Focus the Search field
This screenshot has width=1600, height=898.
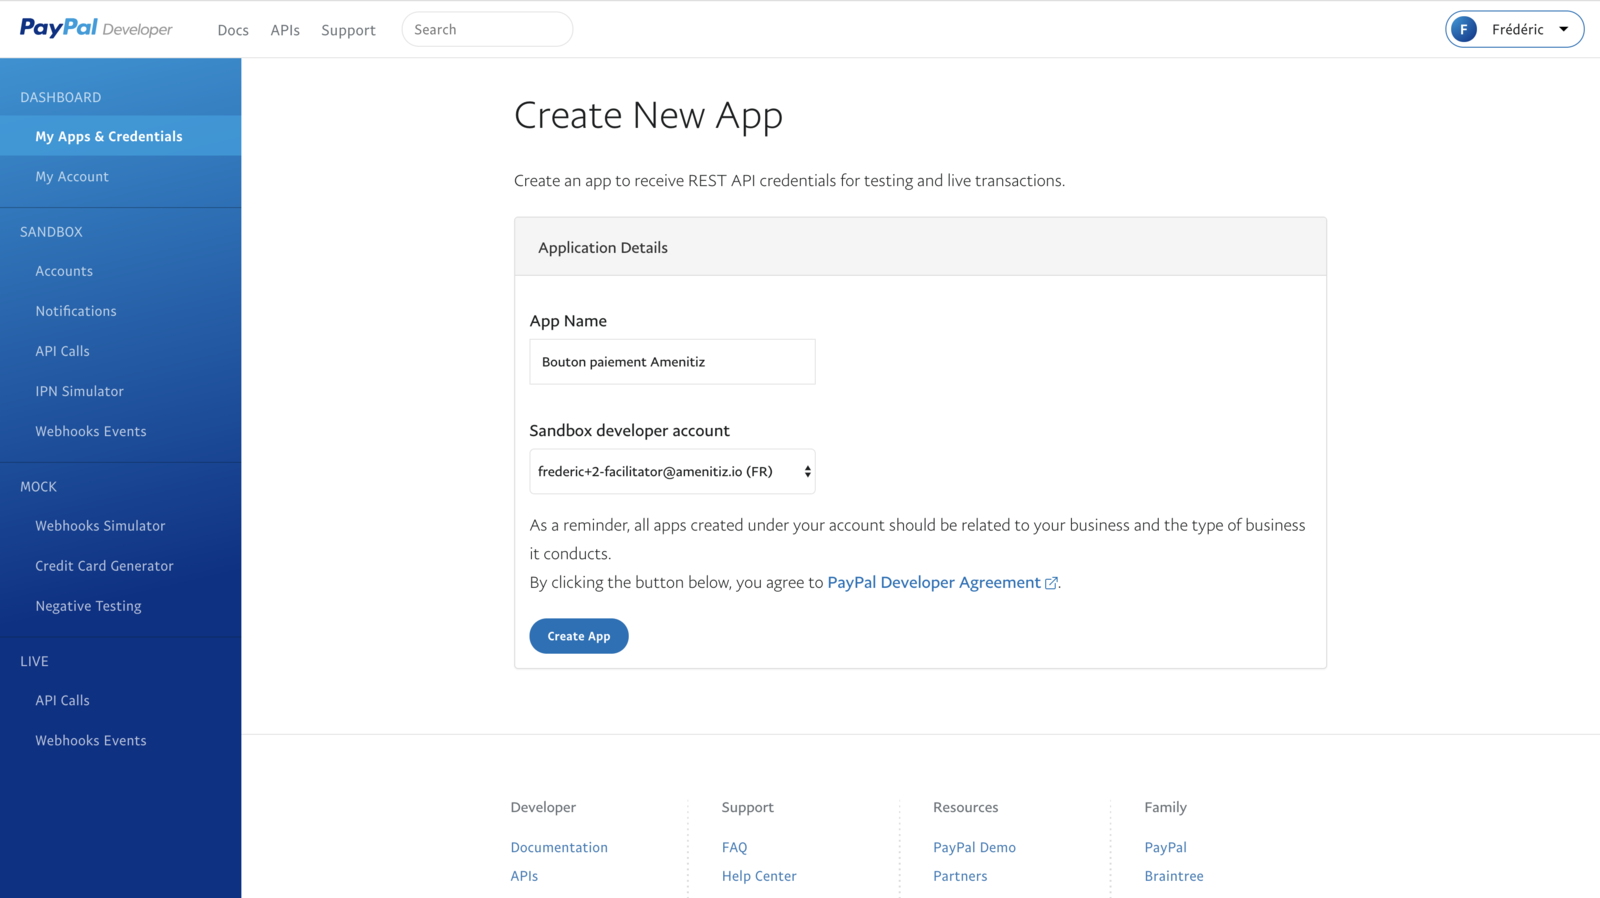tap(487, 29)
